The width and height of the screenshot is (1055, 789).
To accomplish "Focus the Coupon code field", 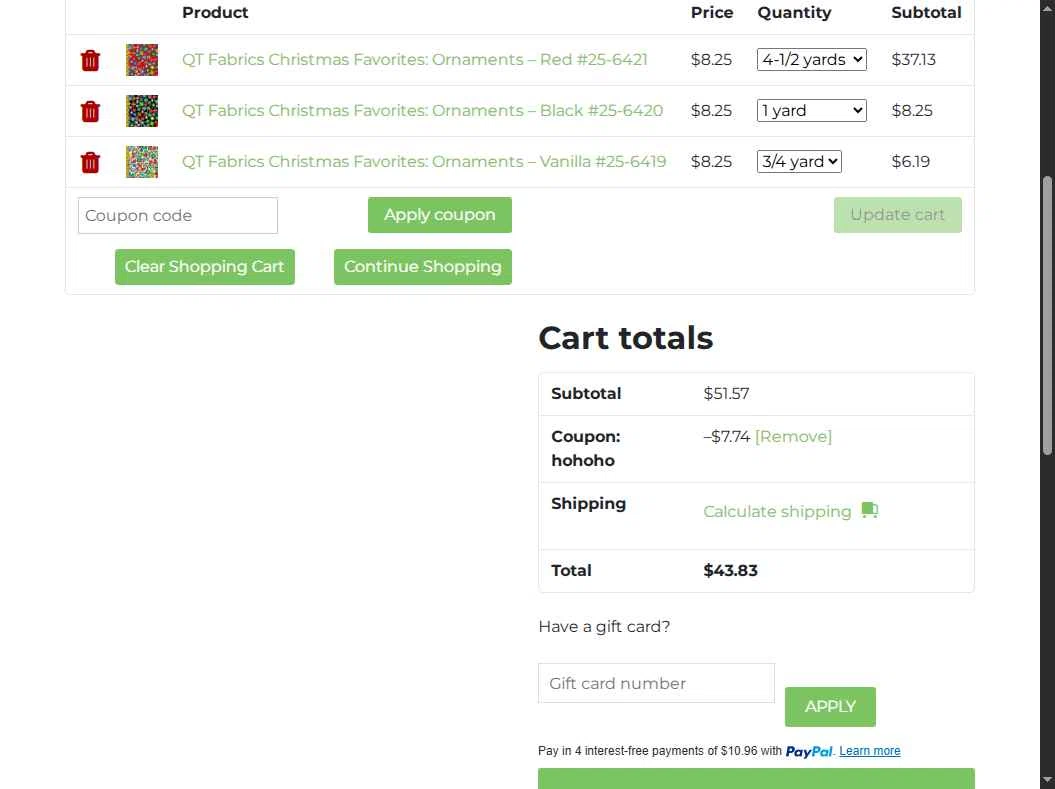I will point(178,215).
